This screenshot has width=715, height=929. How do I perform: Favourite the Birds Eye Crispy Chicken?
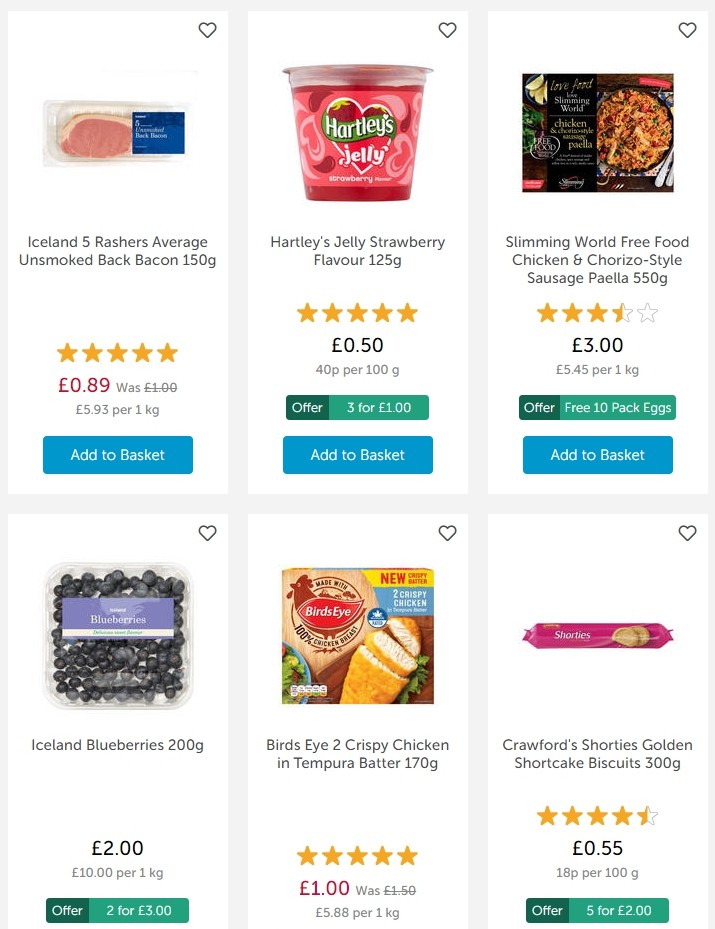pos(447,533)
